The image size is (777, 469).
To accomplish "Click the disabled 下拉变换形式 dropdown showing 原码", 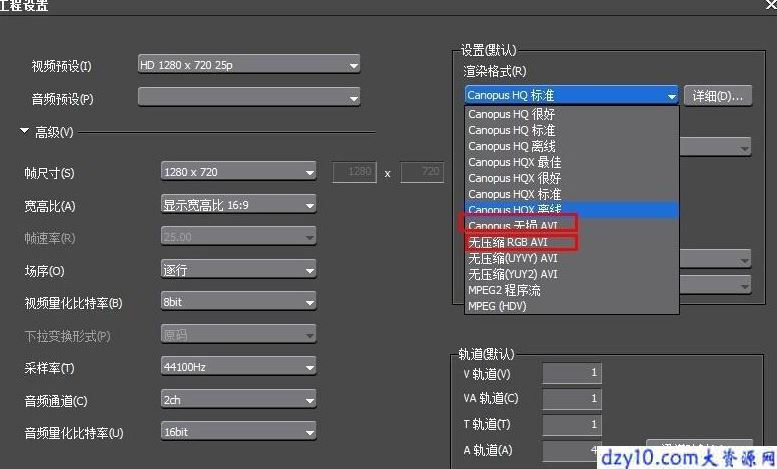I will (x=238, y=335).
